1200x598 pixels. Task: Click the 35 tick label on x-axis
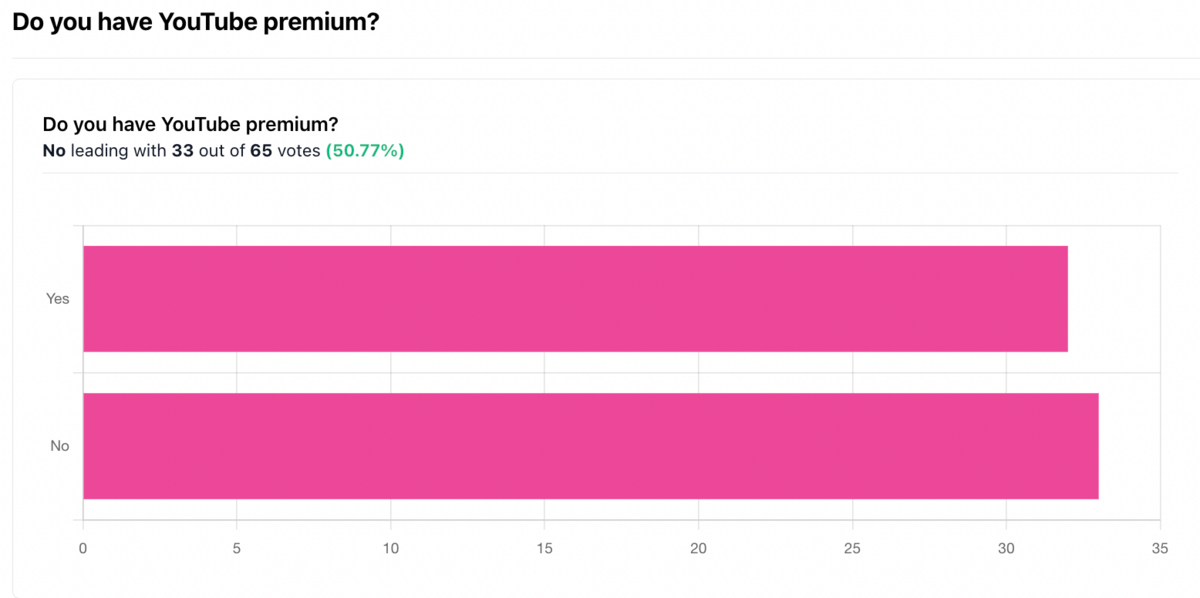pyautogui.click(x=1160, y=549)
